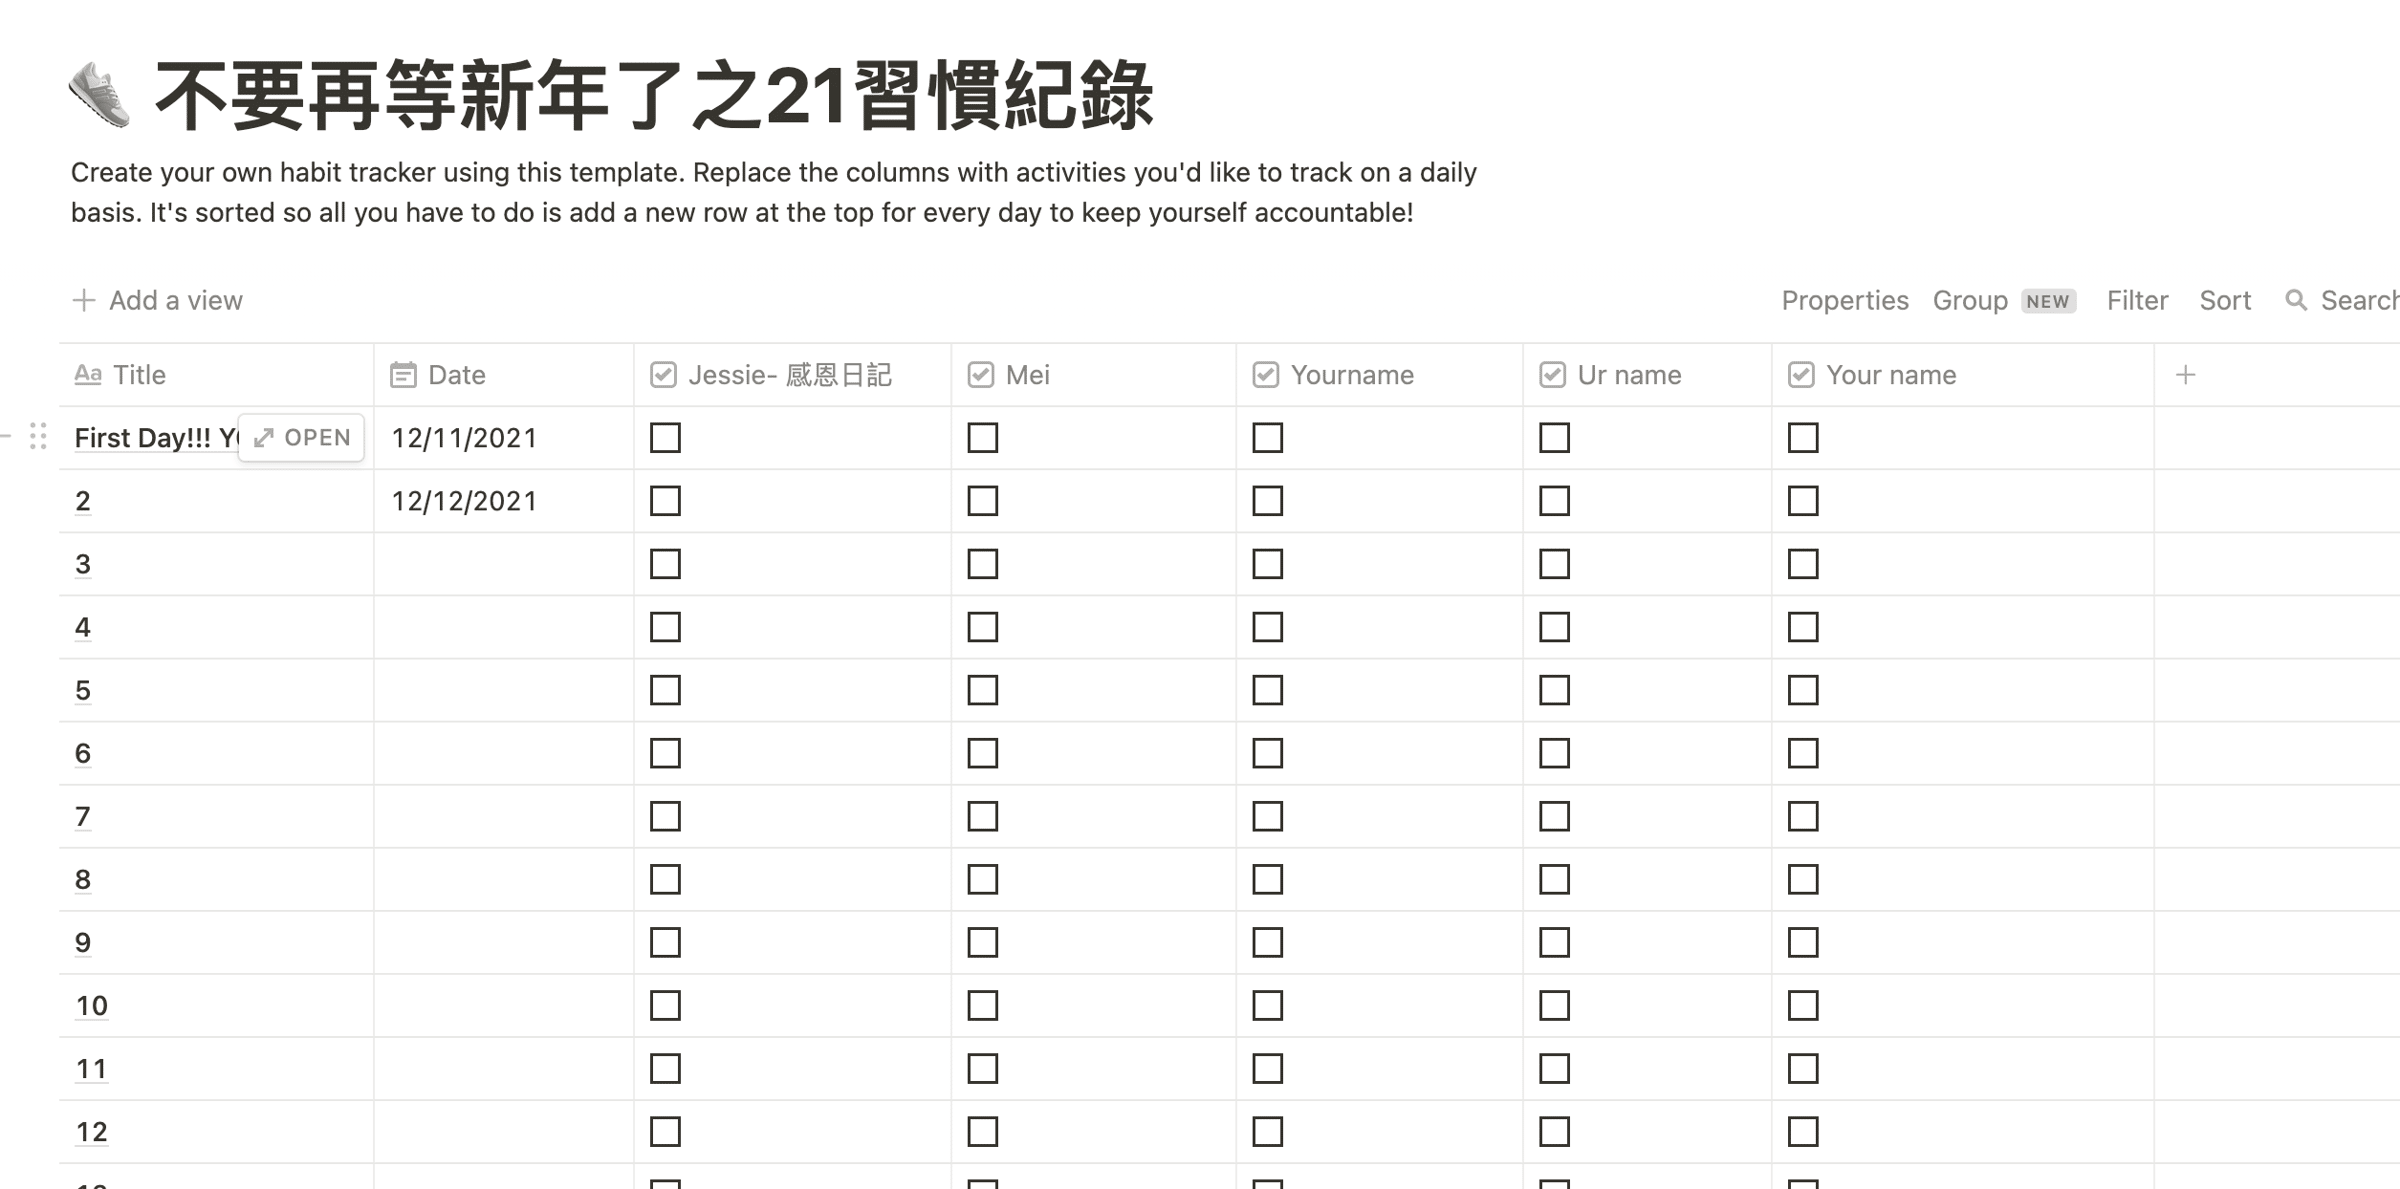
Task: Open the Yourname column header menu
Action: click(x=1379, y=375)
